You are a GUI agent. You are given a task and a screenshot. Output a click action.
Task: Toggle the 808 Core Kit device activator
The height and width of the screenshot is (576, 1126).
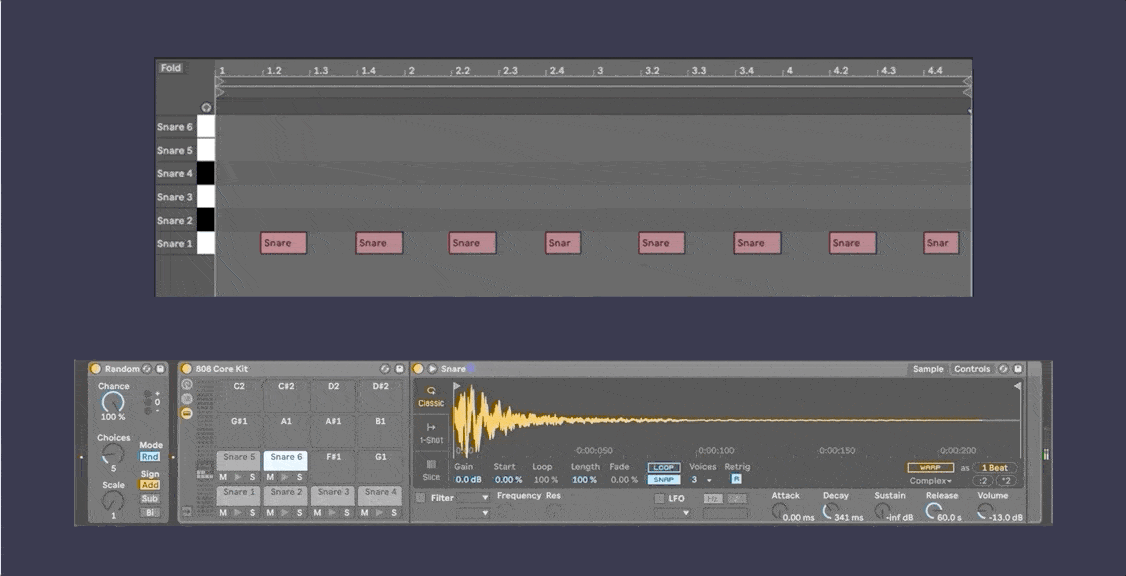(187, 368)
